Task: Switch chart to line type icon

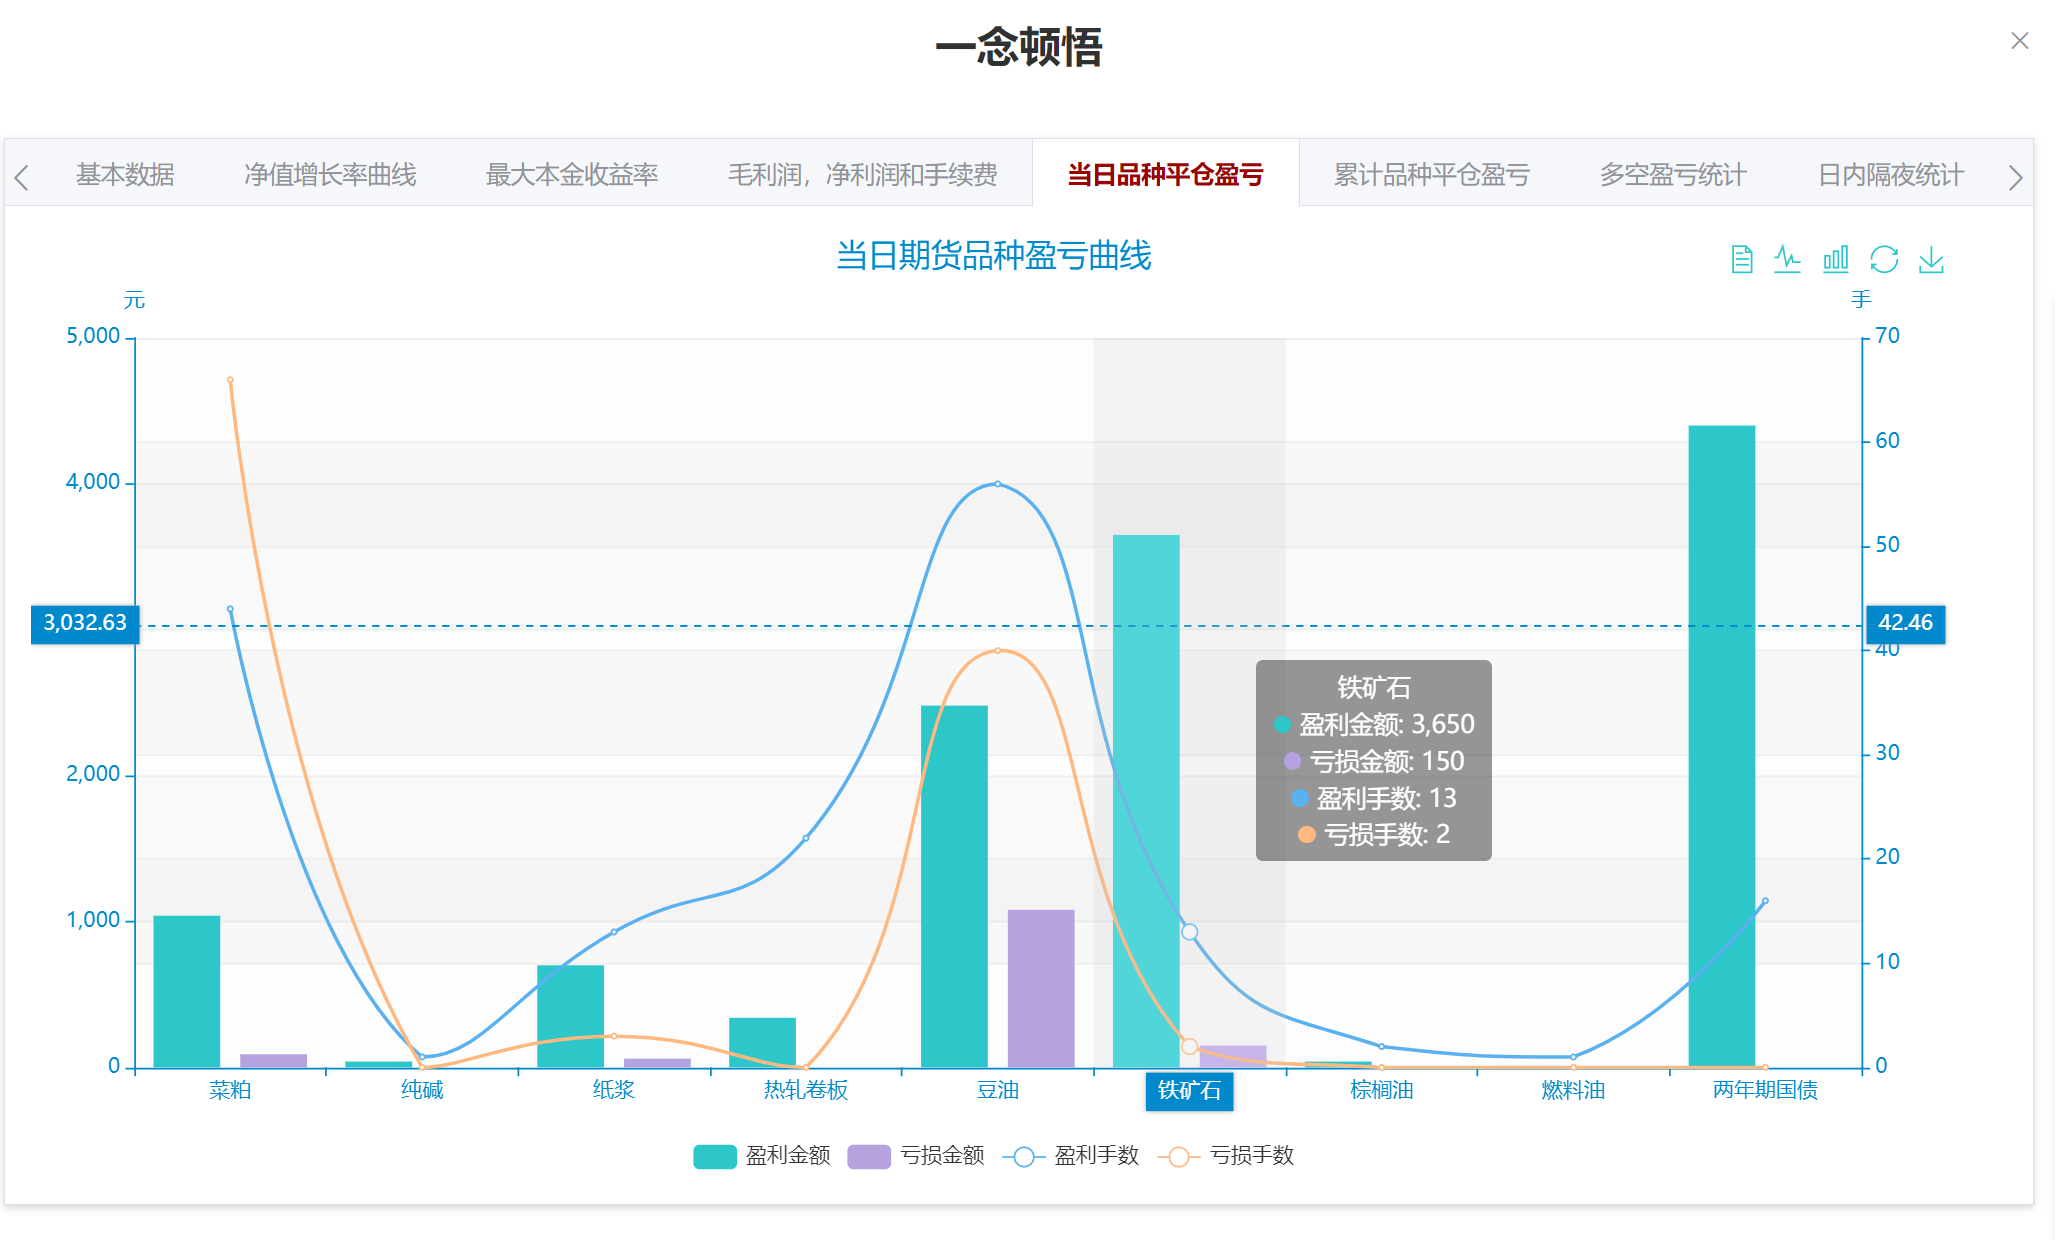Action: 1787,260
